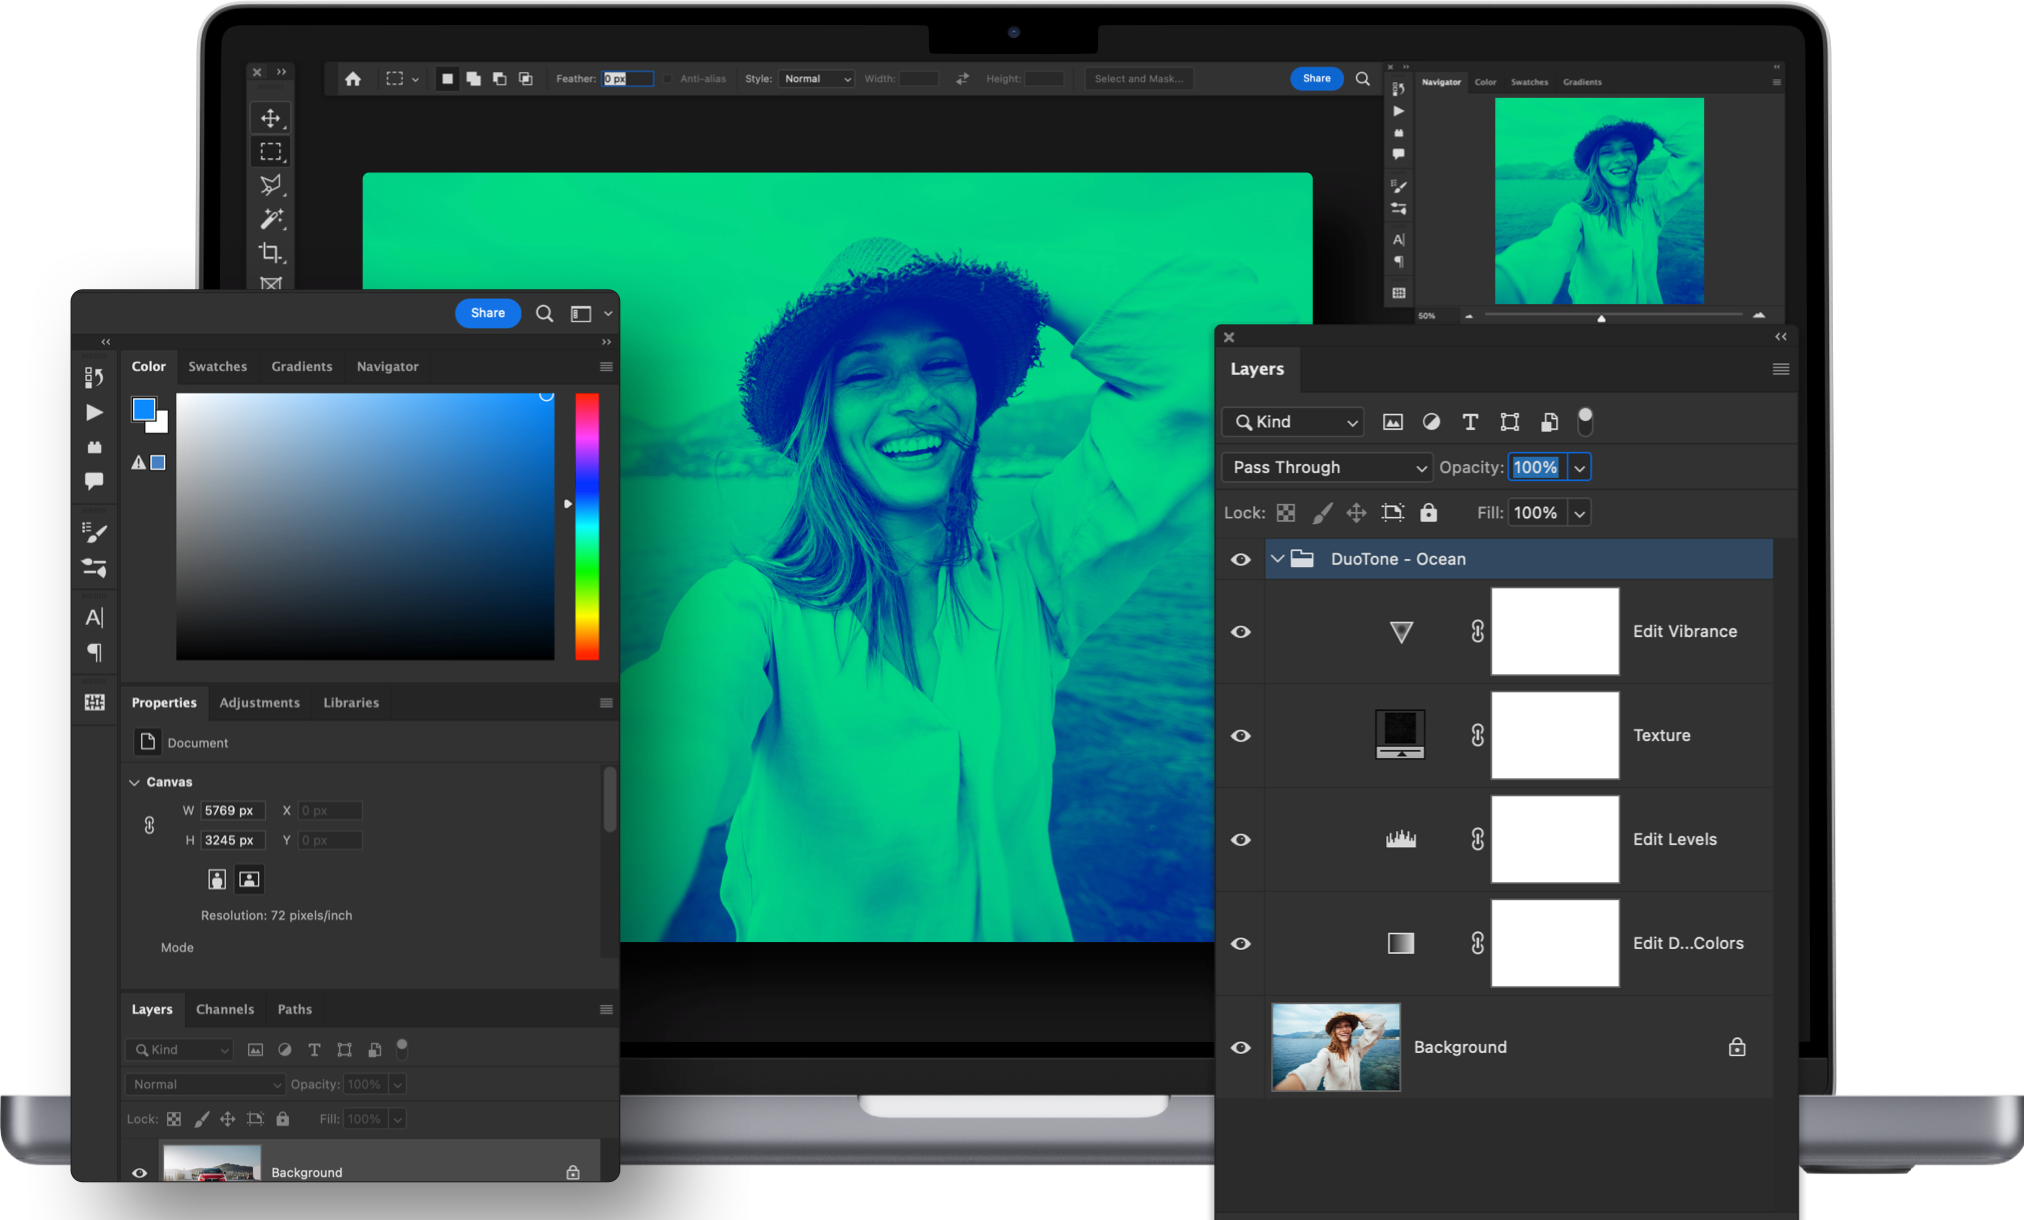The image size is (2024, 1220).
Task: Toggle layer filtering switch in large Layers panel
Action: point(1585,421)
